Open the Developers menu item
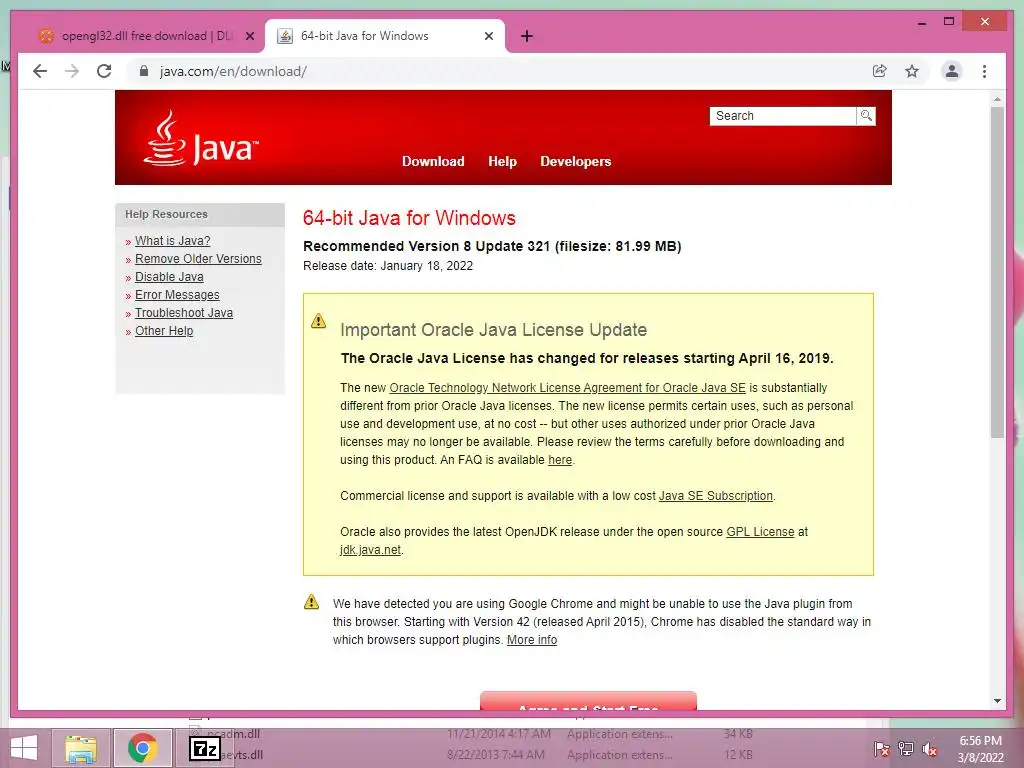The height and width of the screenshot is (768, 1024). coord(575,161)
